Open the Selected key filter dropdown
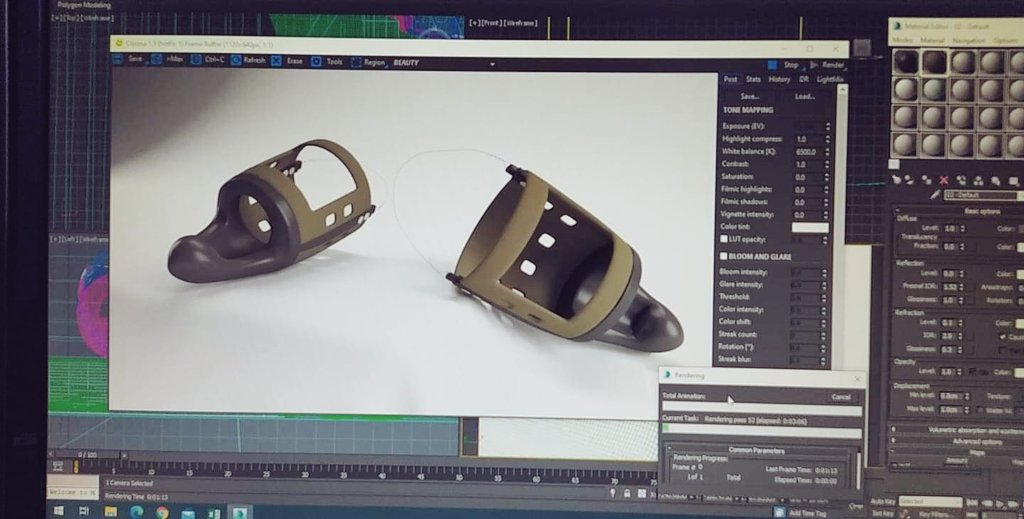The height and width of the screenshot is (519, 1024). tap(930, 502)
